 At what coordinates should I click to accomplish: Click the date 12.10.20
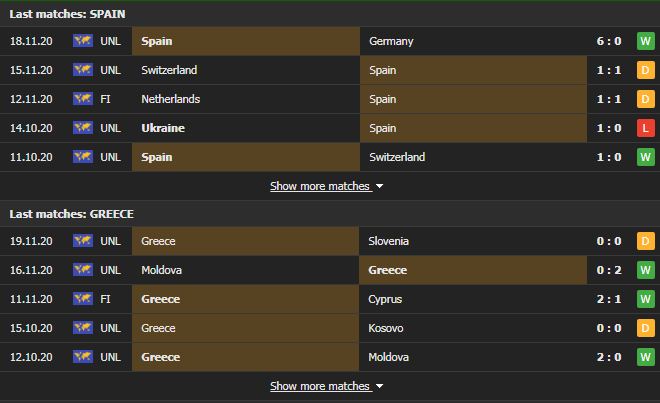[31, 357]
